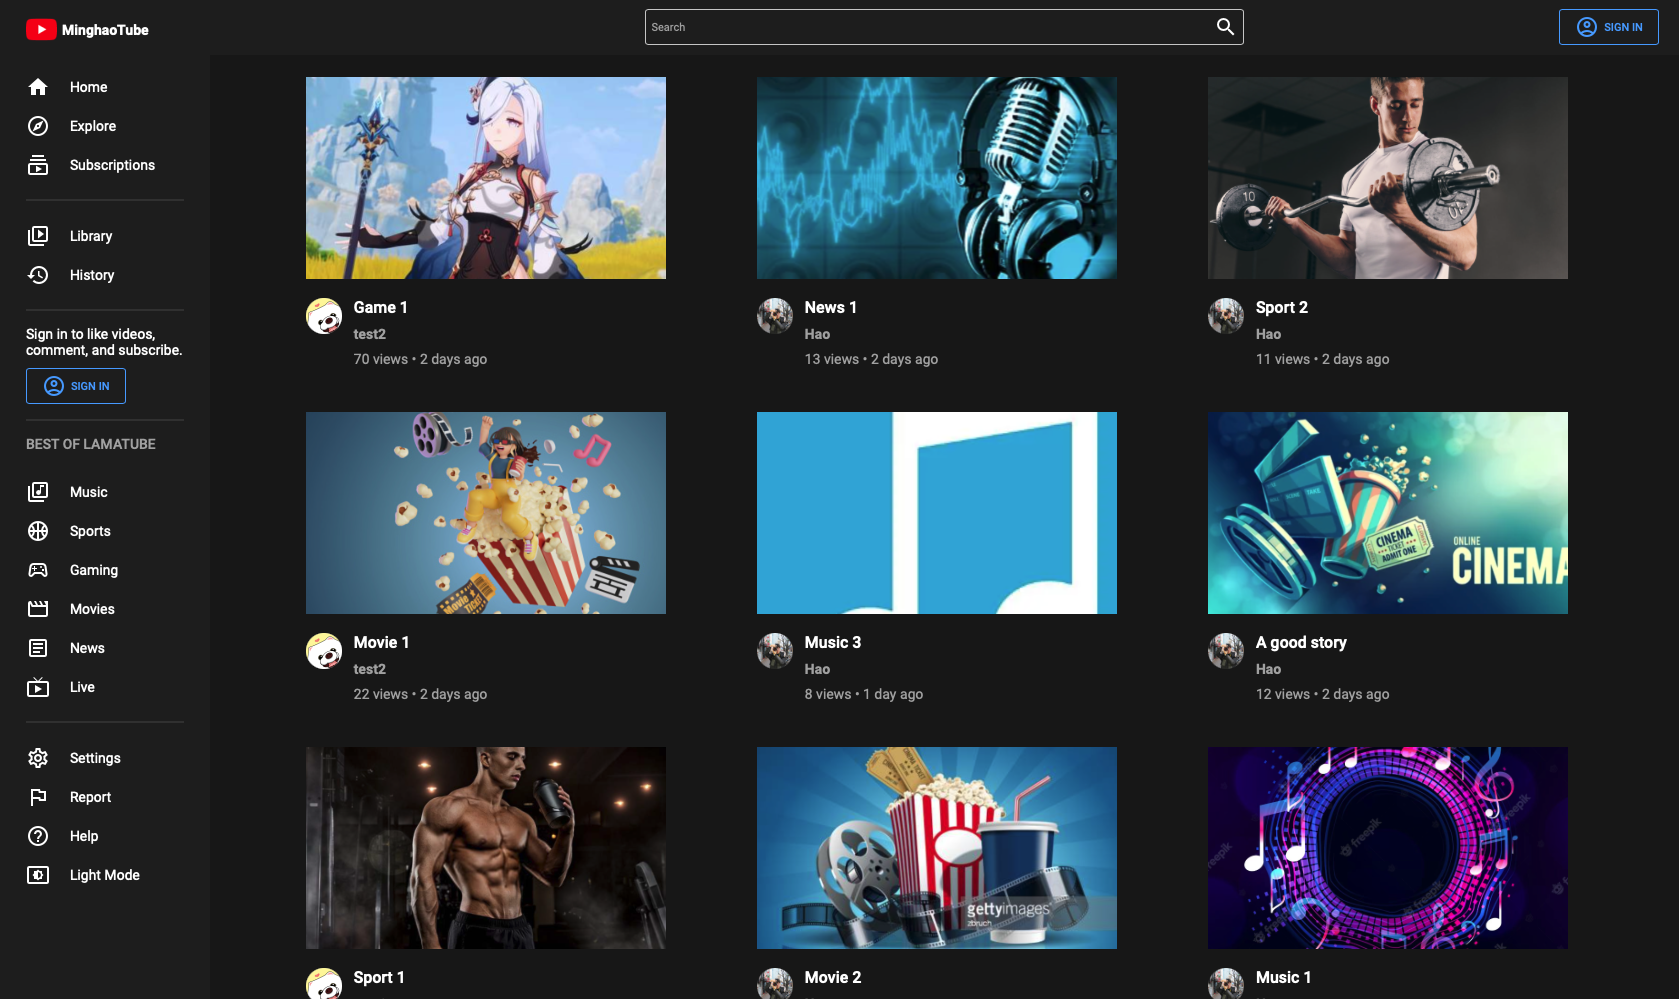
Task: Open the Sport 1 video title
Action: pyautogui.click(x=379, y=978)
